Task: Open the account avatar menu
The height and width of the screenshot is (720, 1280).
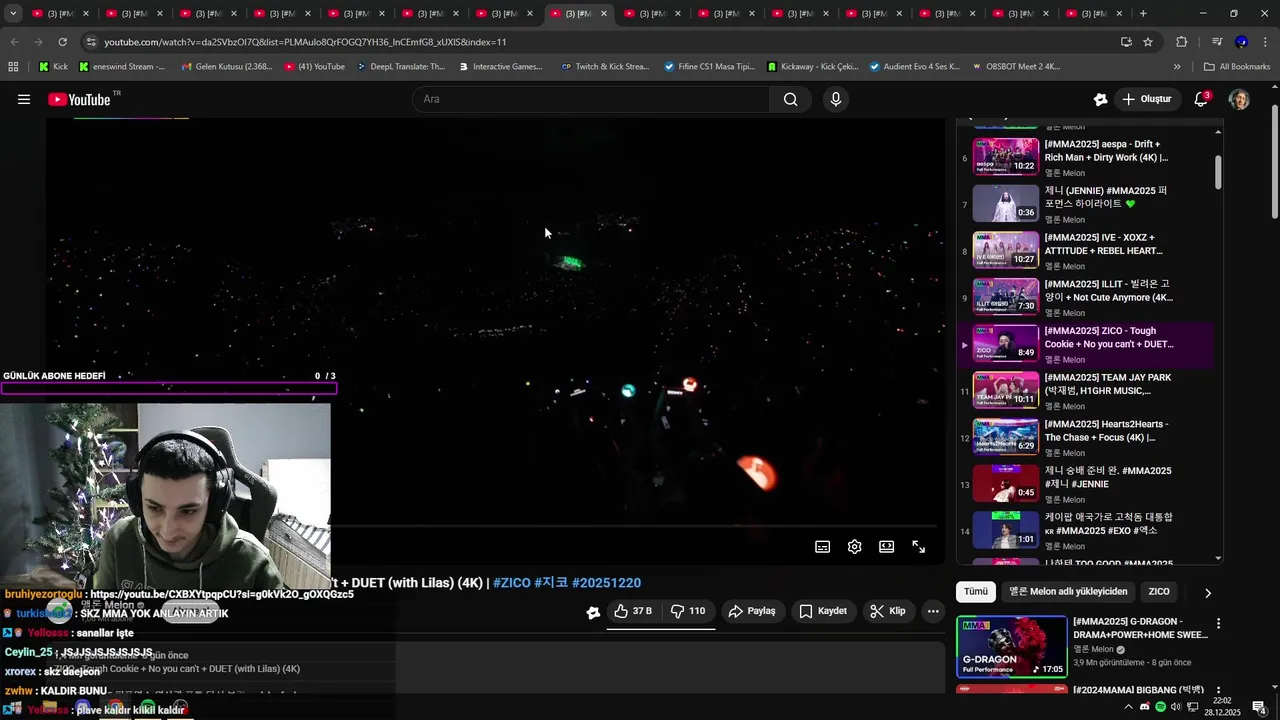Action: click(1239, 99)
